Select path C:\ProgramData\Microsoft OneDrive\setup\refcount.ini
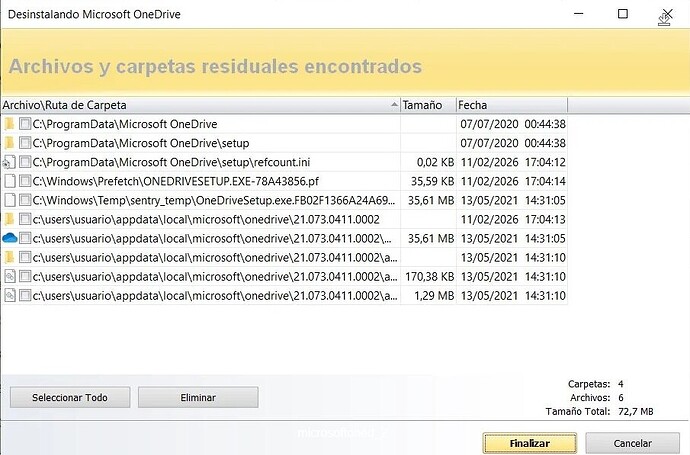The width and height of the screenshot is (690, 455). pos(171,162)
